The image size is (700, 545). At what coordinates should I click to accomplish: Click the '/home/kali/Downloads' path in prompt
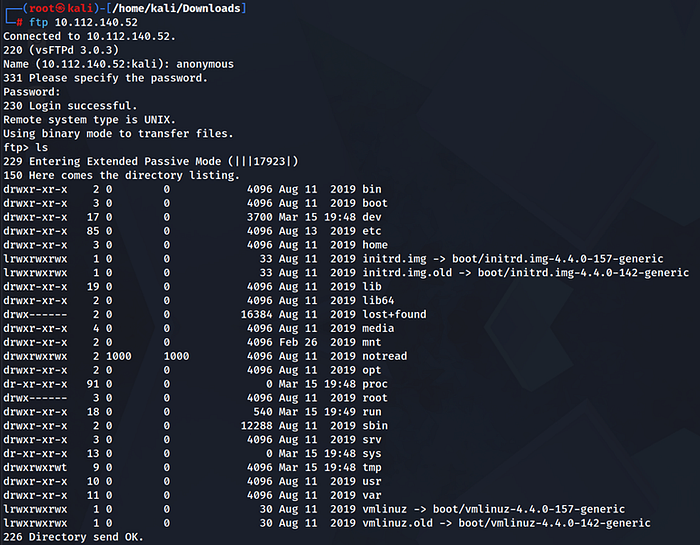tap(176, 8)
